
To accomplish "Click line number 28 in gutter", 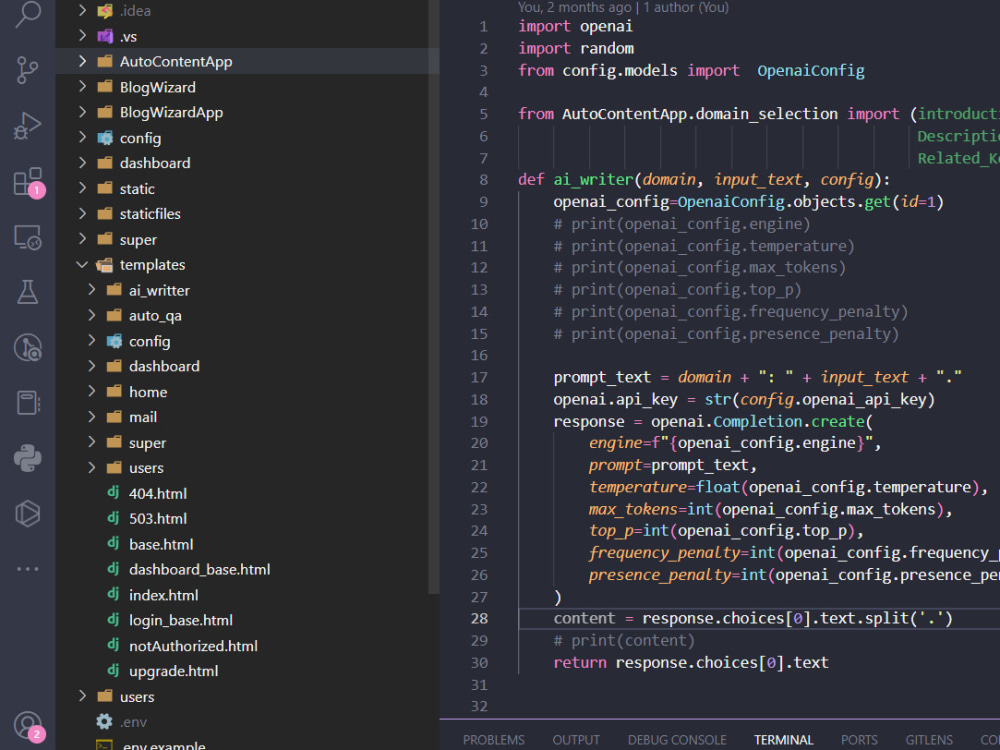I will point(479,619).
